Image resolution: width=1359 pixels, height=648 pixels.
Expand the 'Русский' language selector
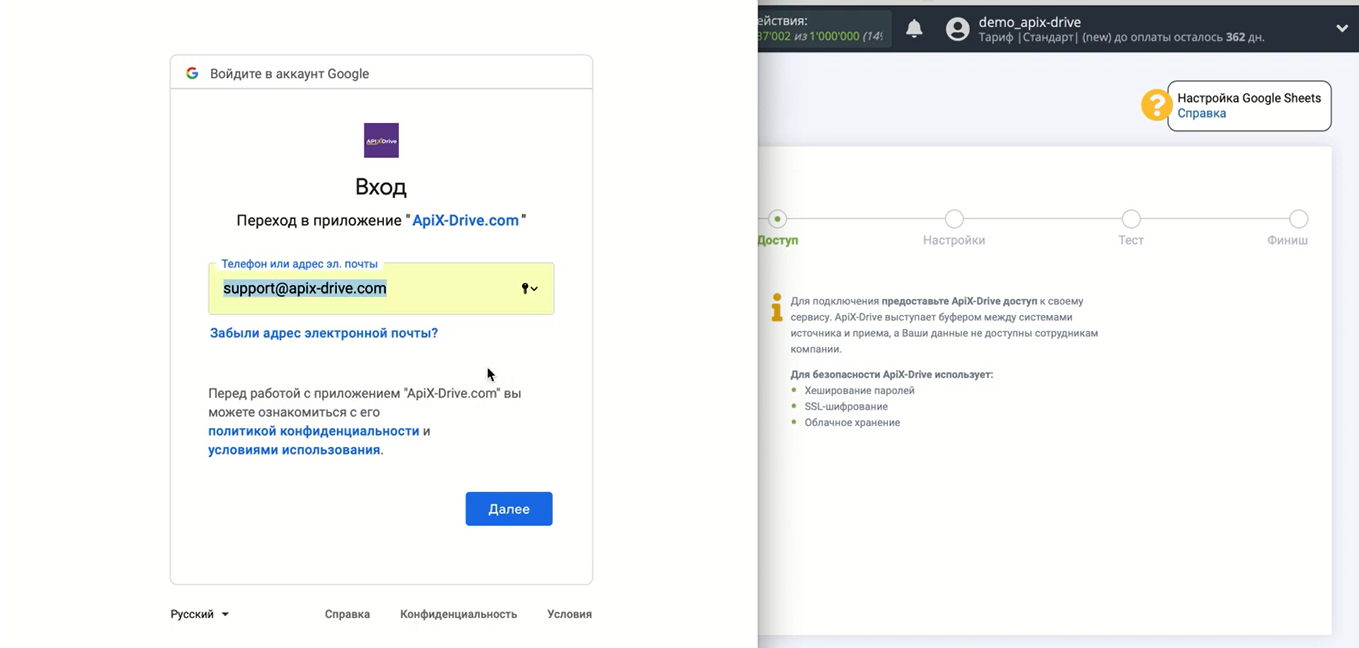(x=200, y=614)
